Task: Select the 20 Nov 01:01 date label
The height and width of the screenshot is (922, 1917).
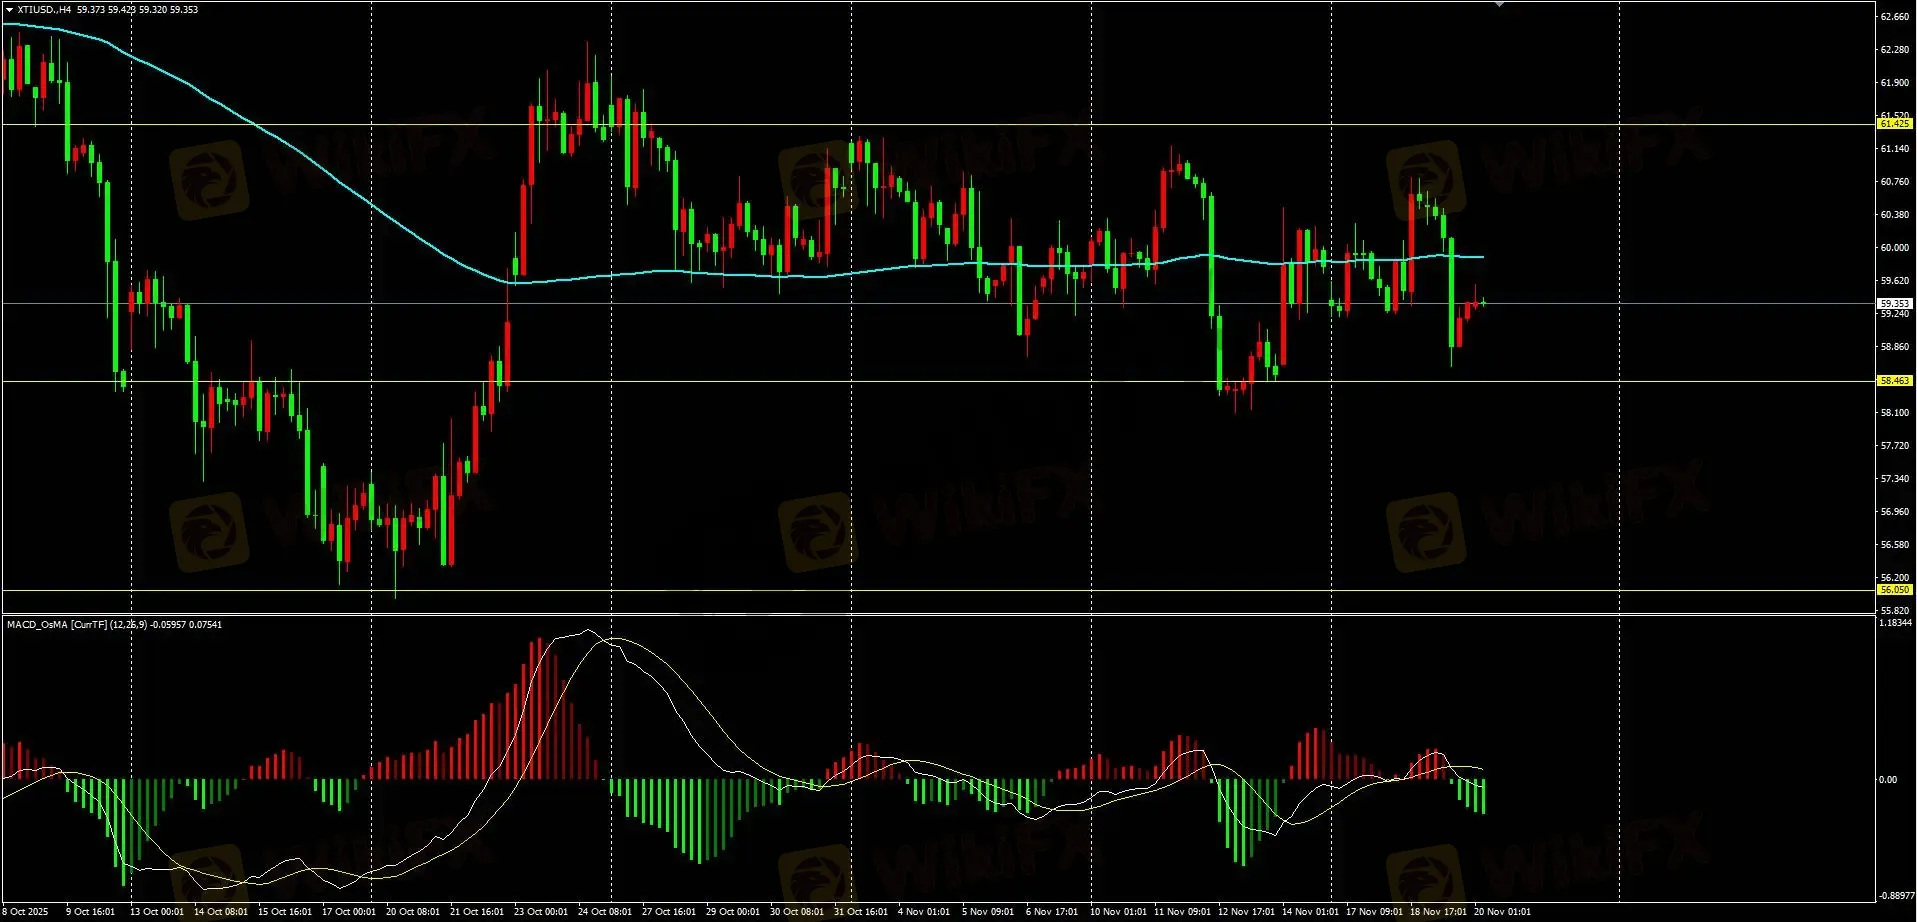Action: (1502, 912)
